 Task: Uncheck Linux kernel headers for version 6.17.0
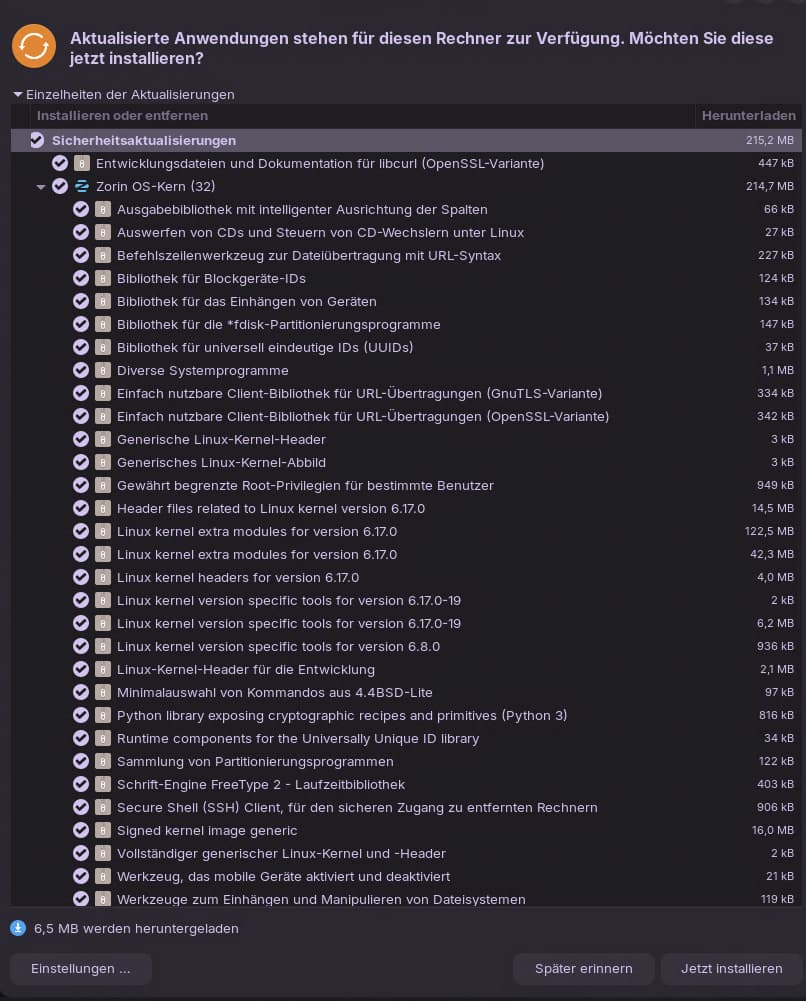[x=81, y=577]
